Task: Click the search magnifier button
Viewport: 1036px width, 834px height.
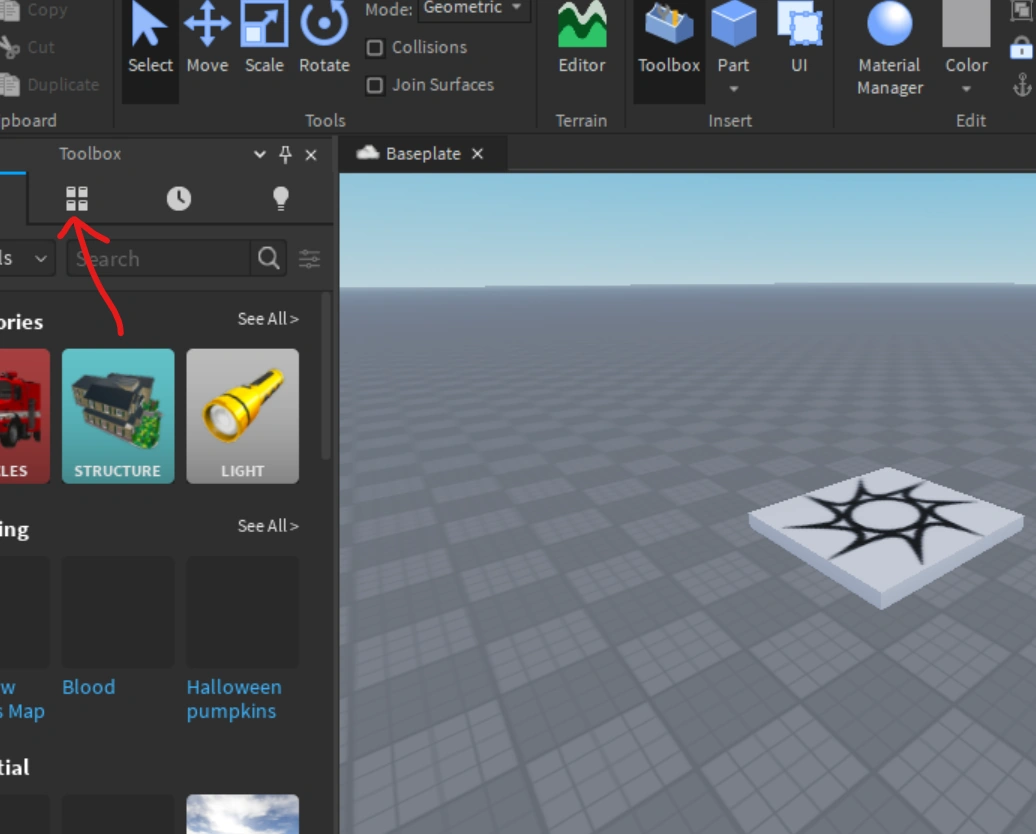Action: (268, 258)
